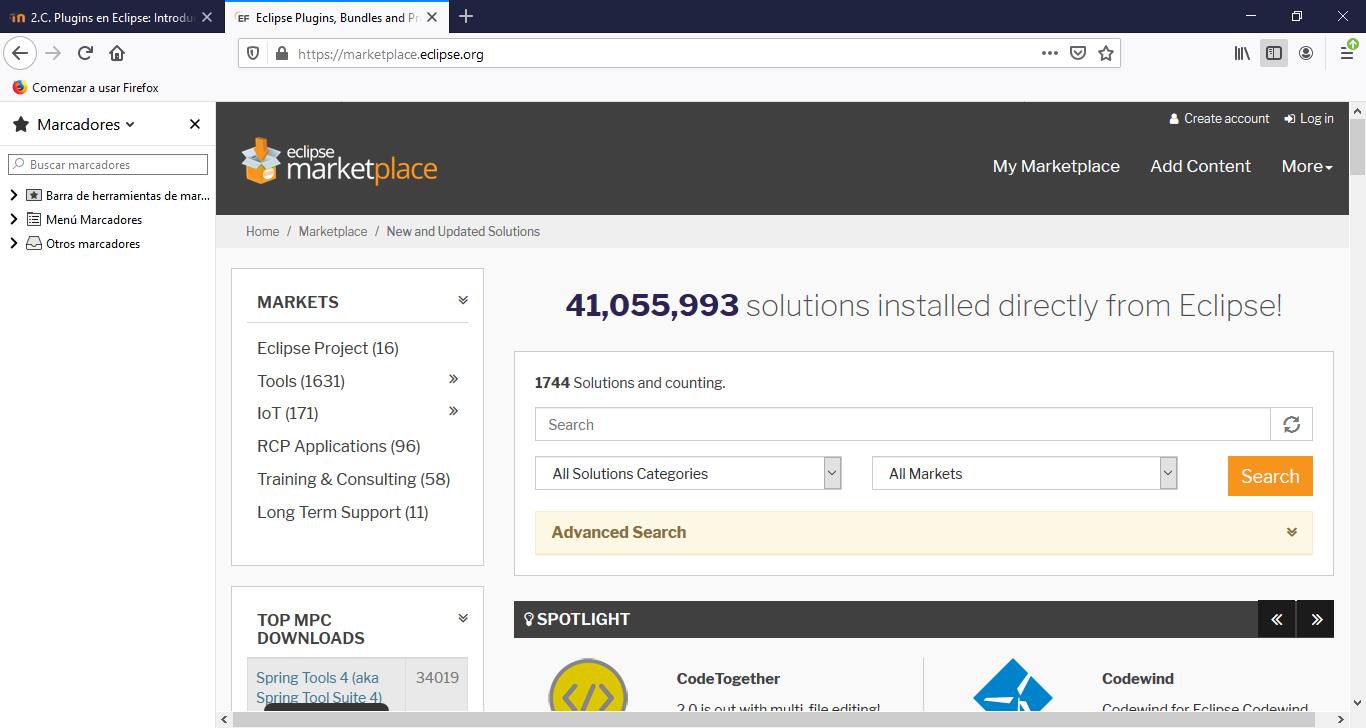Expand the IoT market subcategories arrow

pyautogui.click(x=453, y=411)
